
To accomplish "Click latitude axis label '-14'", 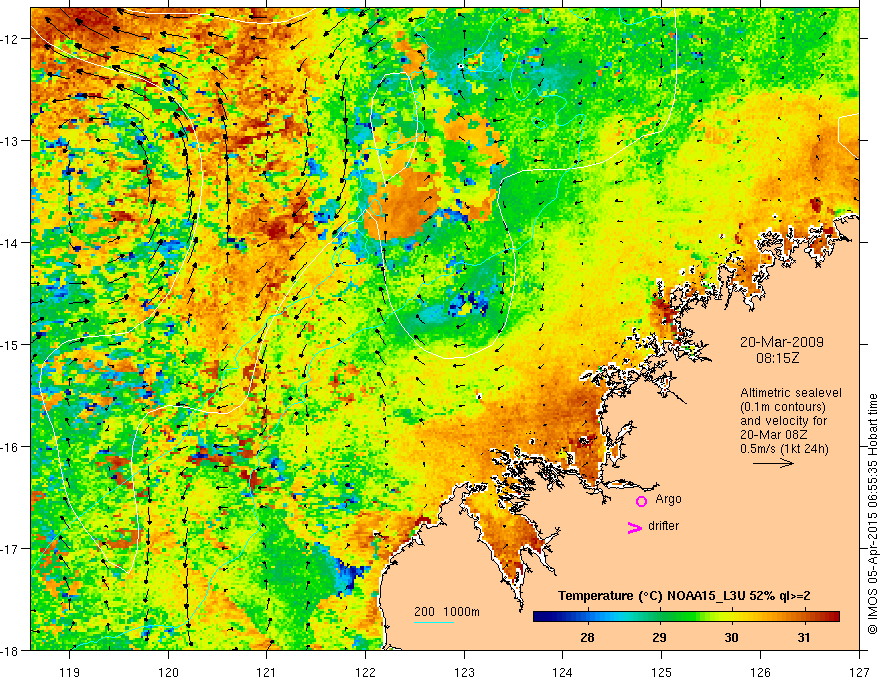I will point(11,243).
